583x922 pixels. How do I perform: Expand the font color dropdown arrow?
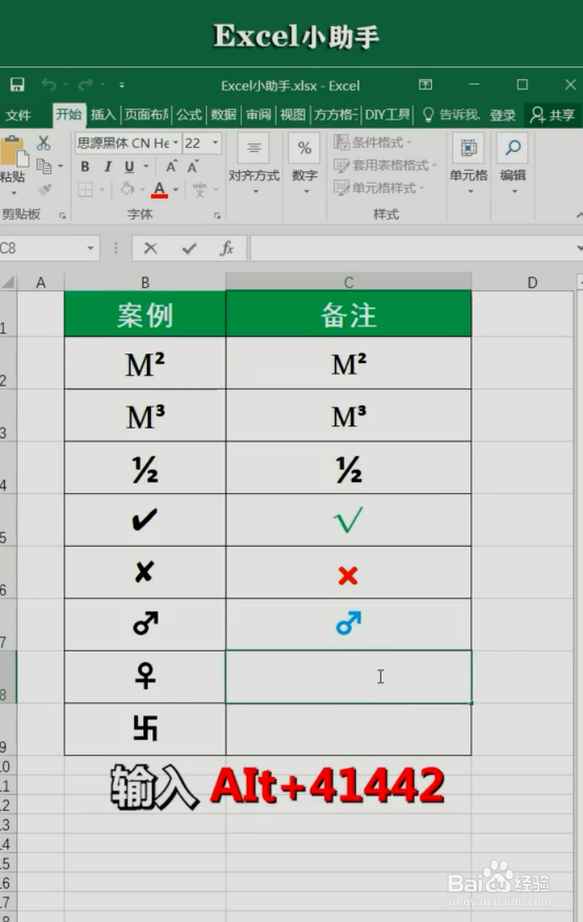point(176,189)
